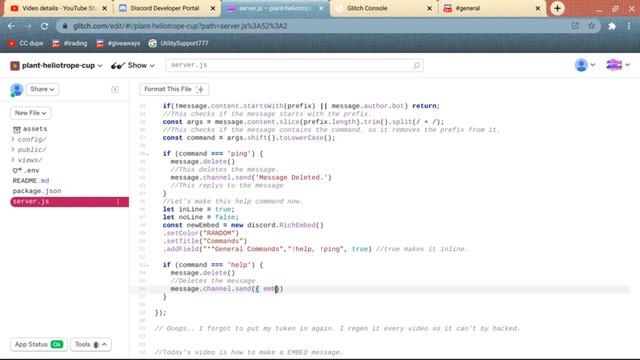Open the UtilitySupport777 bookmark
The image size is (640, 360).
pyautogui.click(x=178, y=43)
